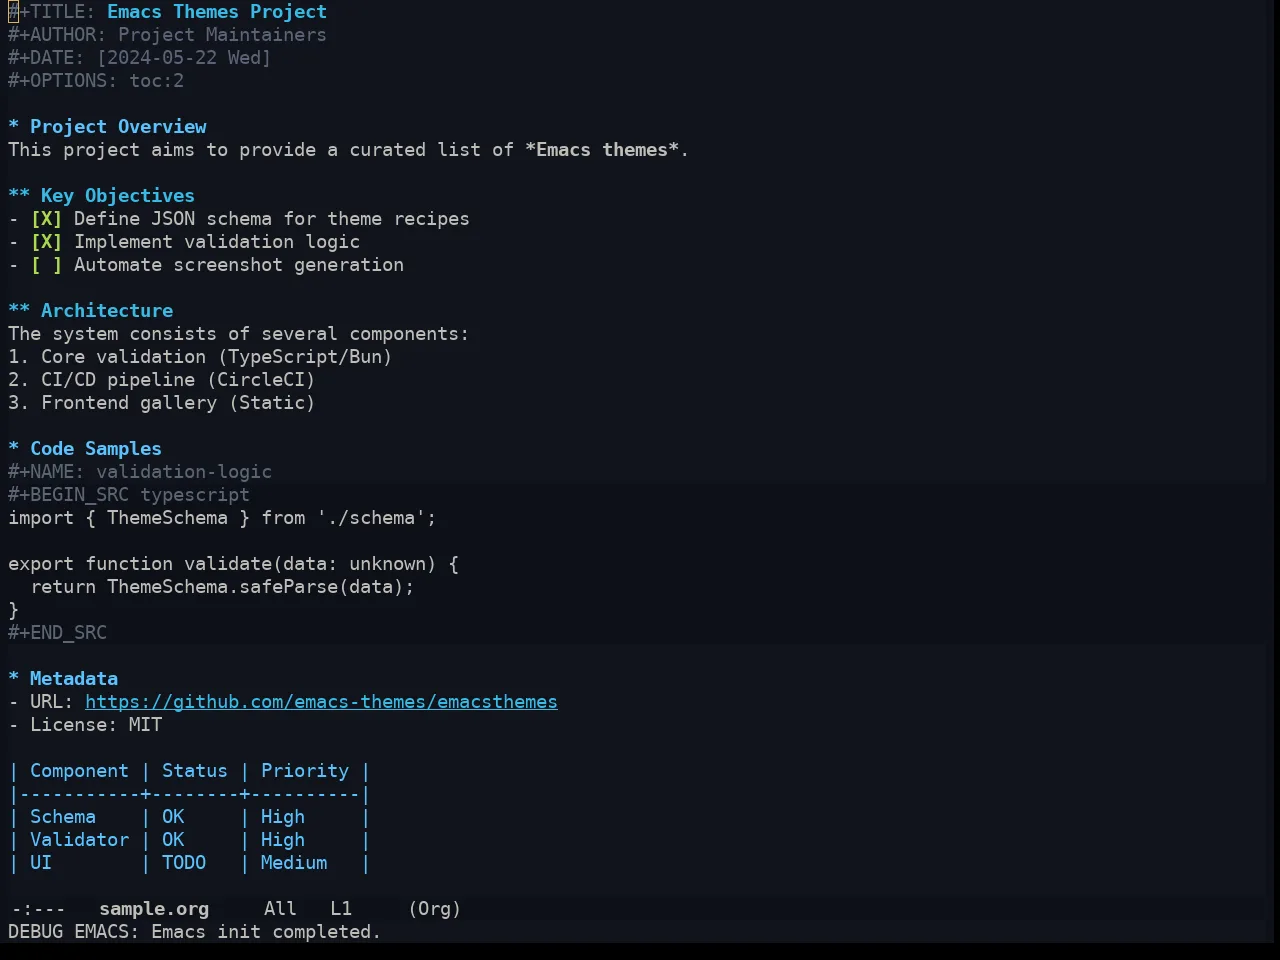Open the emacs-themes GitHub URL link
The image size is (1280, 960).
(321, 702)
